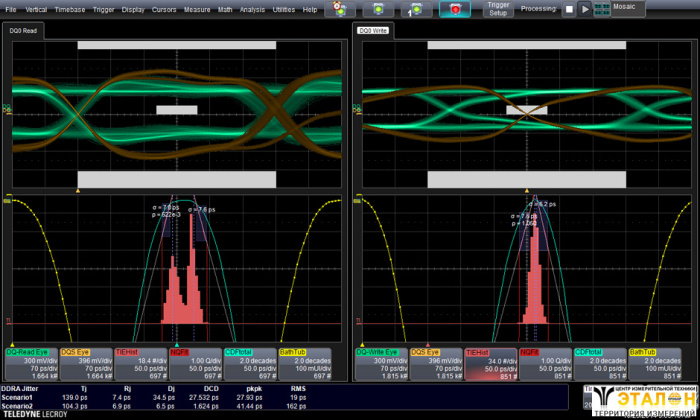Click the Trigger Setup button
Image resolution: width=700 pixels, height=420 pixels.
(498, 9)
